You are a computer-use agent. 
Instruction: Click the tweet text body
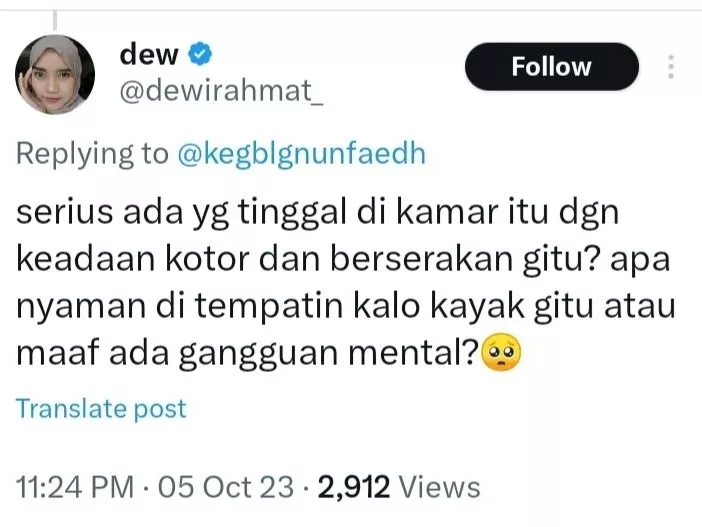point(346,283)
